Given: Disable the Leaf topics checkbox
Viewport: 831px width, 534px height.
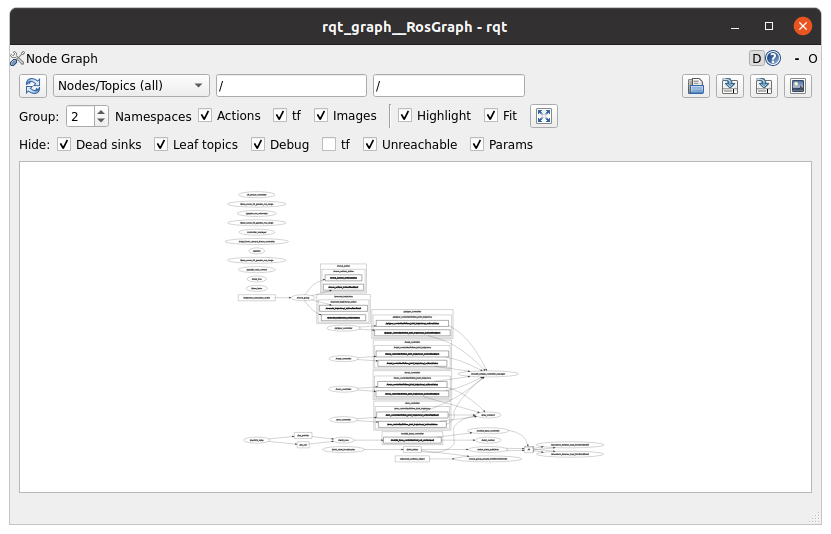Looking at the screenshot, I should pos(161,144).
